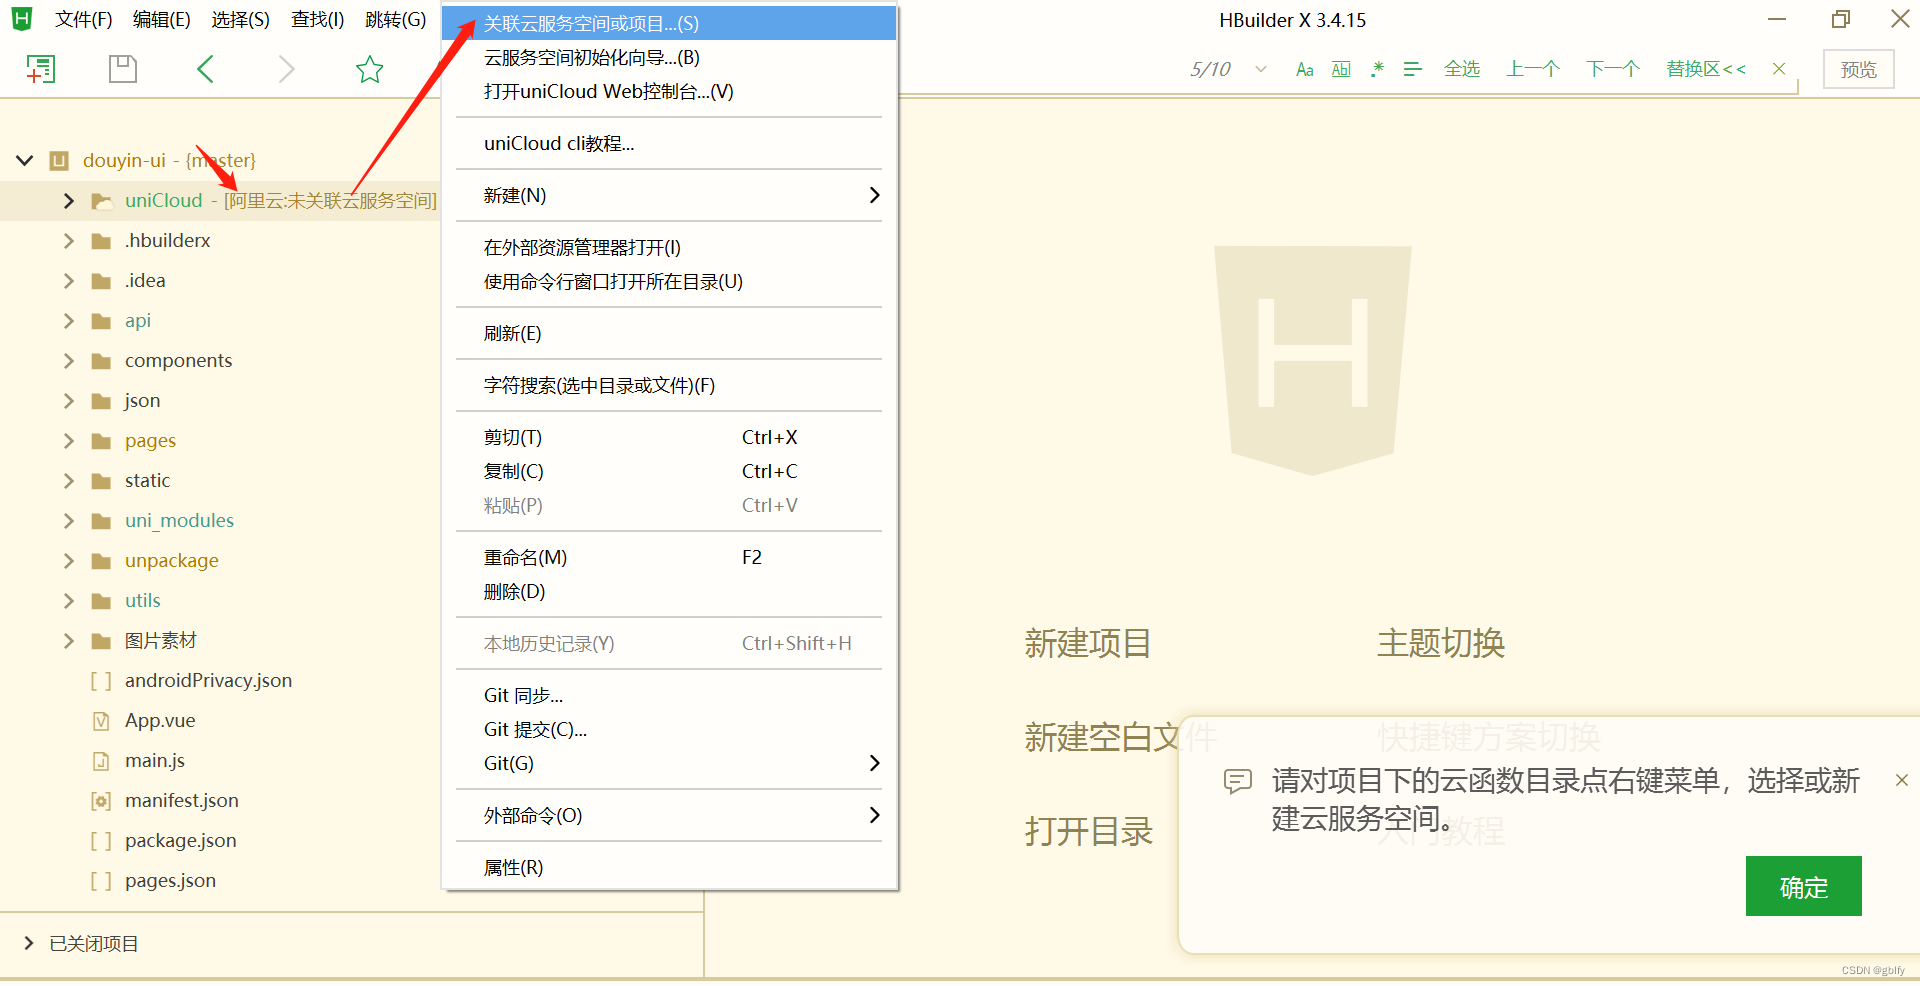The height and width of the screenshot is (986, 1920).
Task: Click the 主题切换 link
Action: pyautogui.click(x=1441, y=643)
